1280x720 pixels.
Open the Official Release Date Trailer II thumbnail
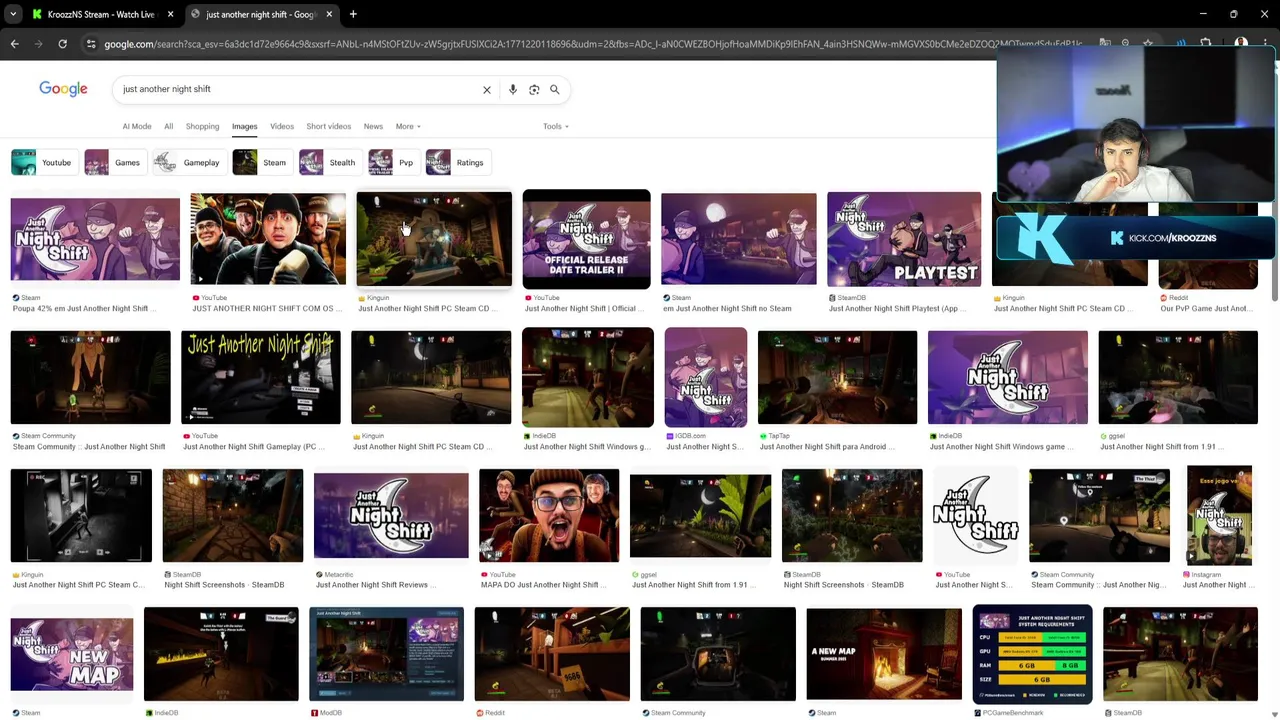click(x=586, y=238)
